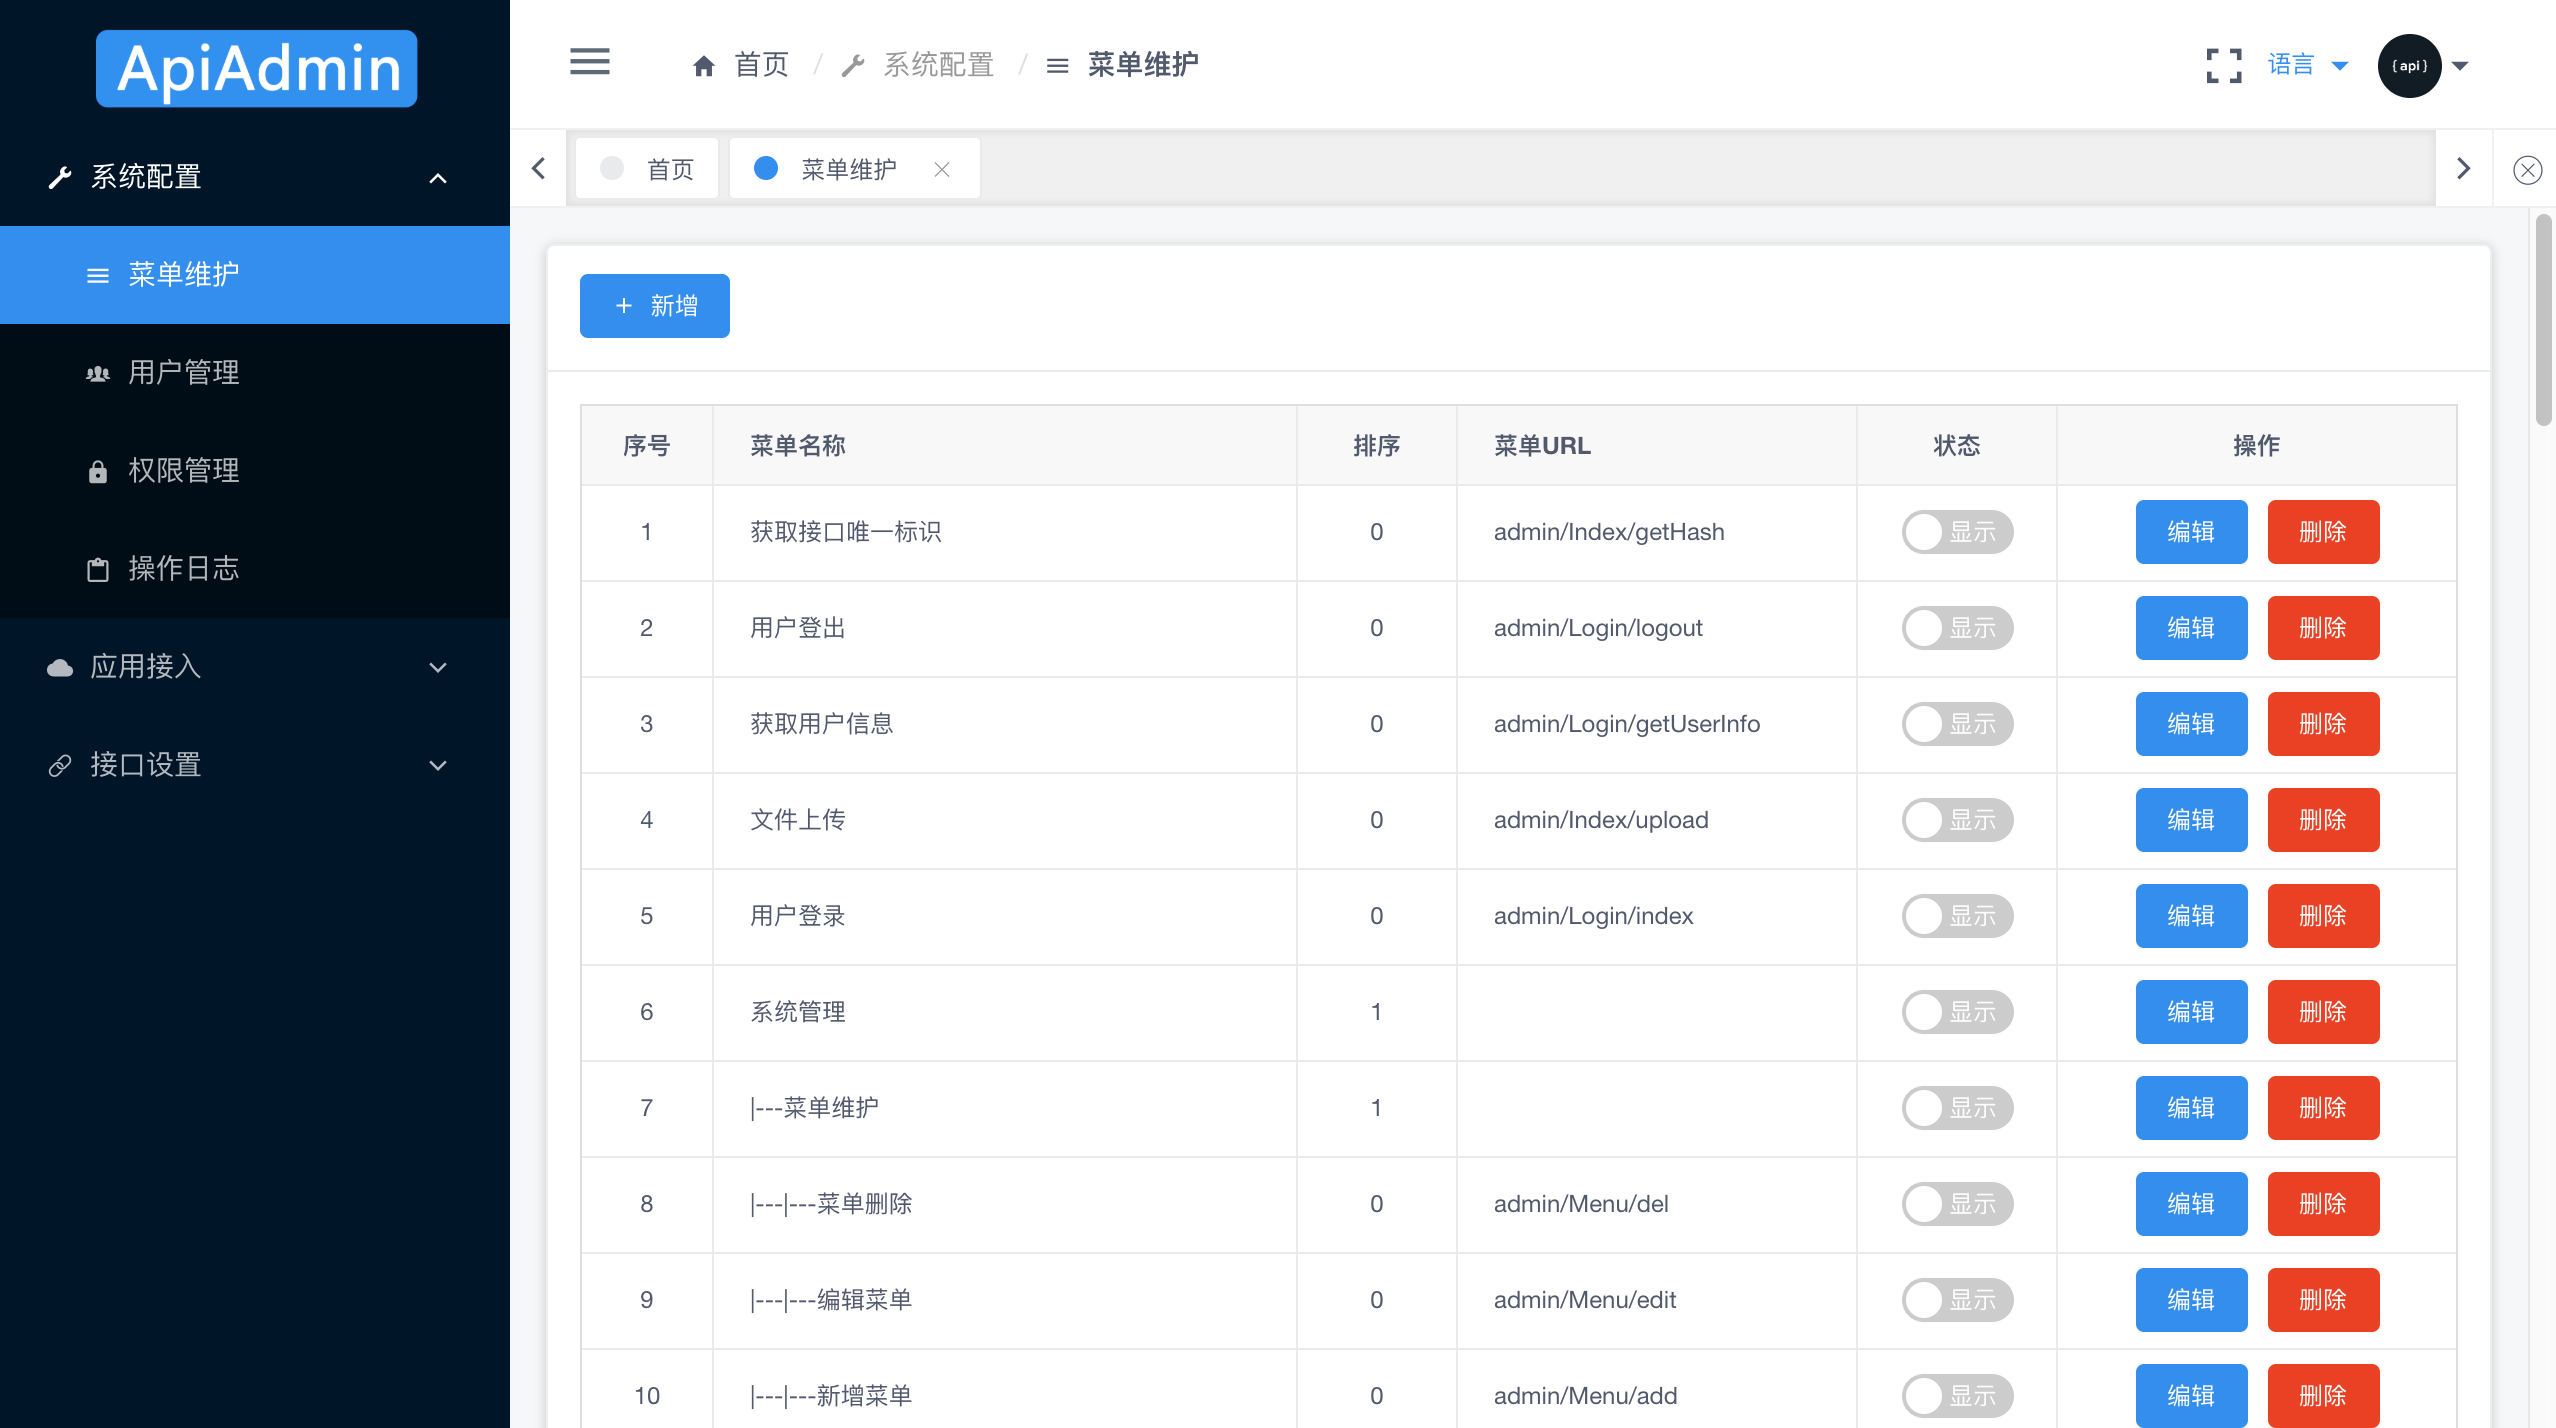Click the 新增 add button
The height and width of the screenshot is (1428, 2556).
tap(655, 306)
